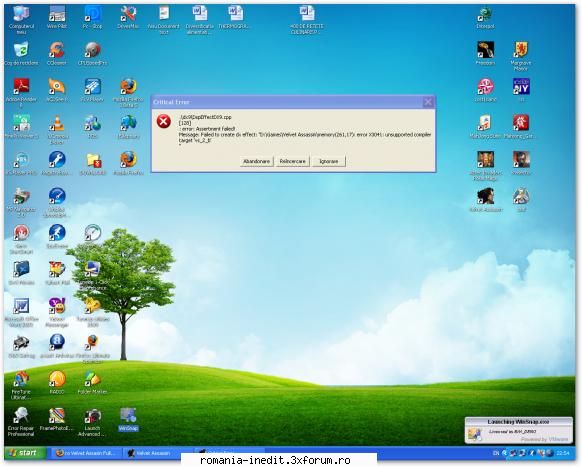This screenshot has height=467, width=582.
Task: Click the Abandonare button in the error dialog
Action: point(256,161)
